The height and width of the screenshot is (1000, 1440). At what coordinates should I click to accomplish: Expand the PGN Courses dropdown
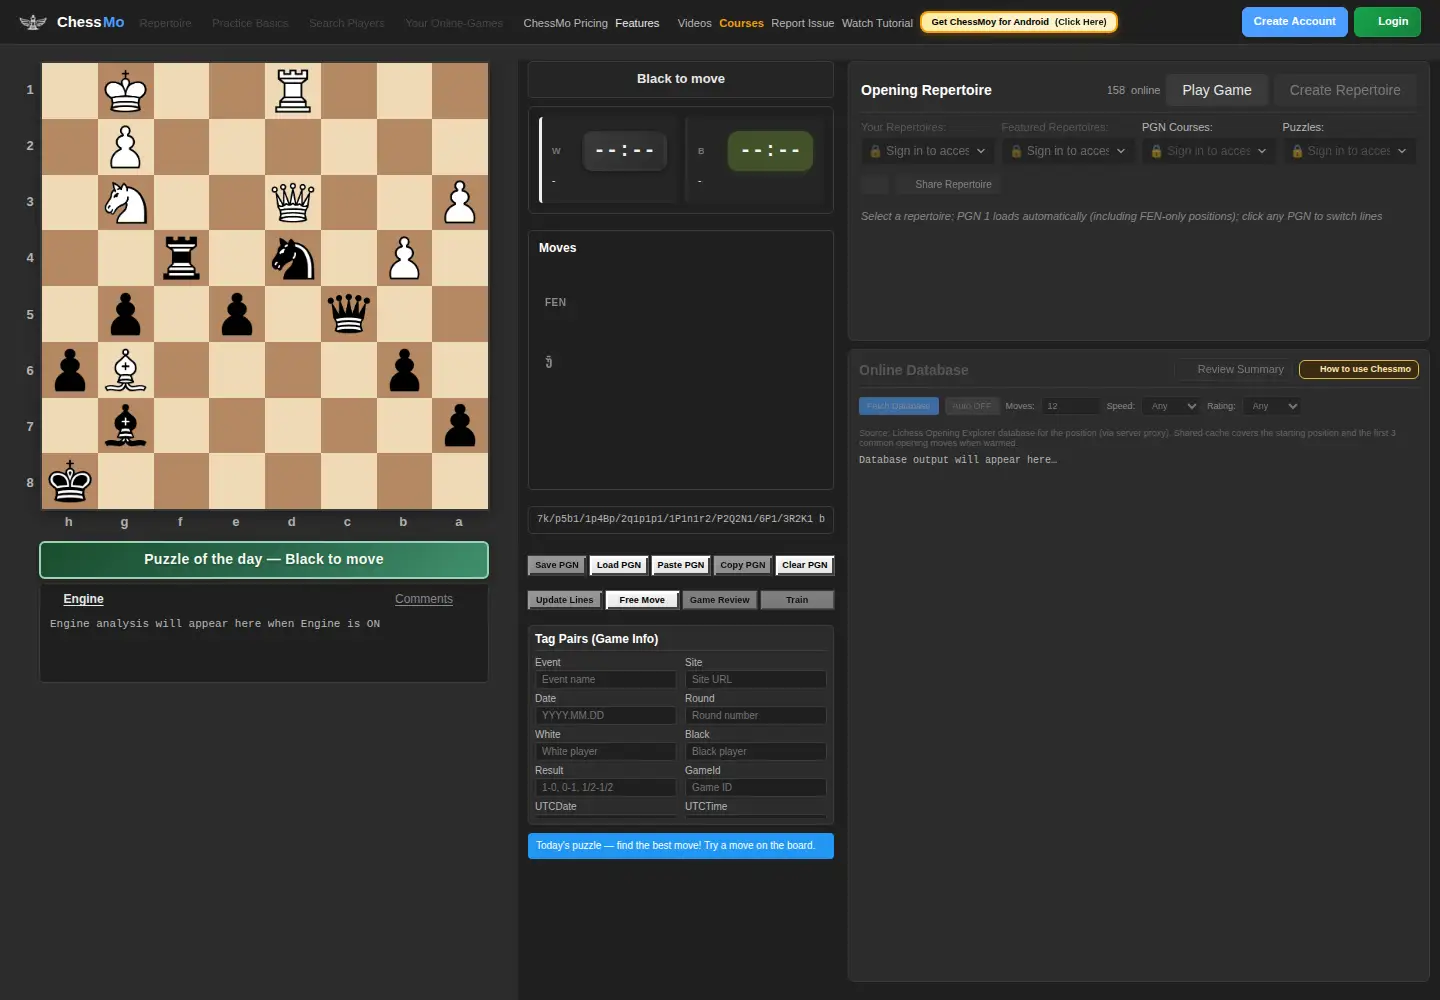(x=1209, y=151)
